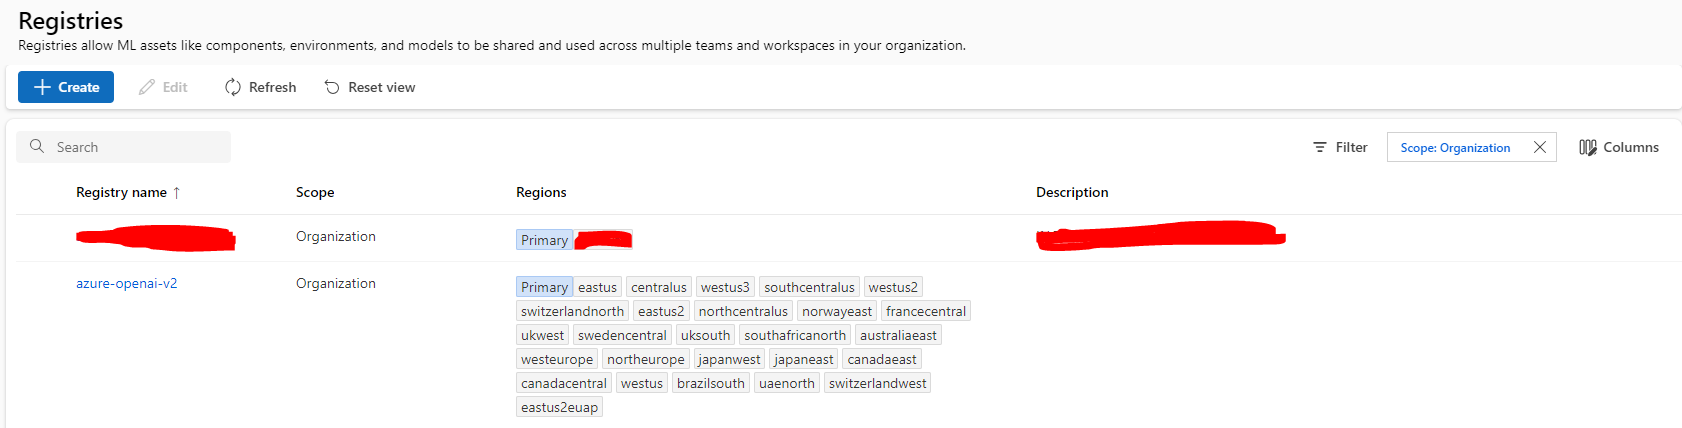Remove the Scope: Organization filter

pyautogui.click(x=1540, y=147)
